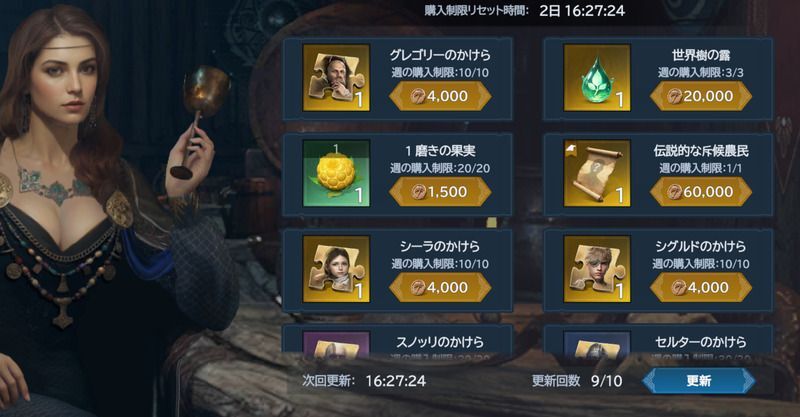The image size is (800, 417).
Task: Select the スノッリのかけら item title
Action: [440, 341]
